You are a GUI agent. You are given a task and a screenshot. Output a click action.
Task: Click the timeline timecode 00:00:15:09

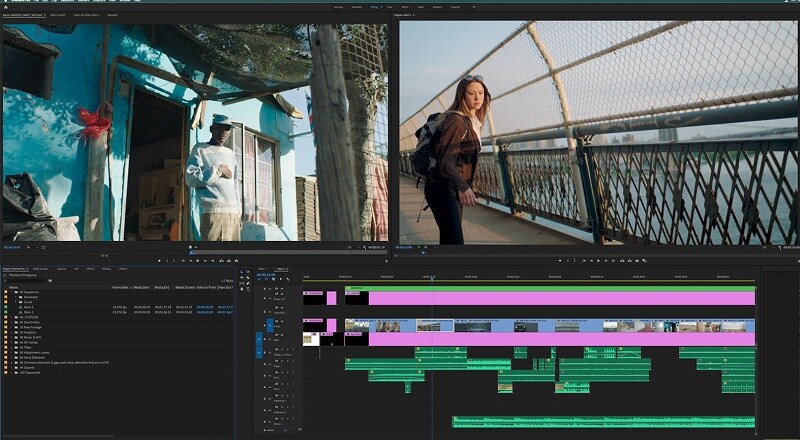point(266,275)
